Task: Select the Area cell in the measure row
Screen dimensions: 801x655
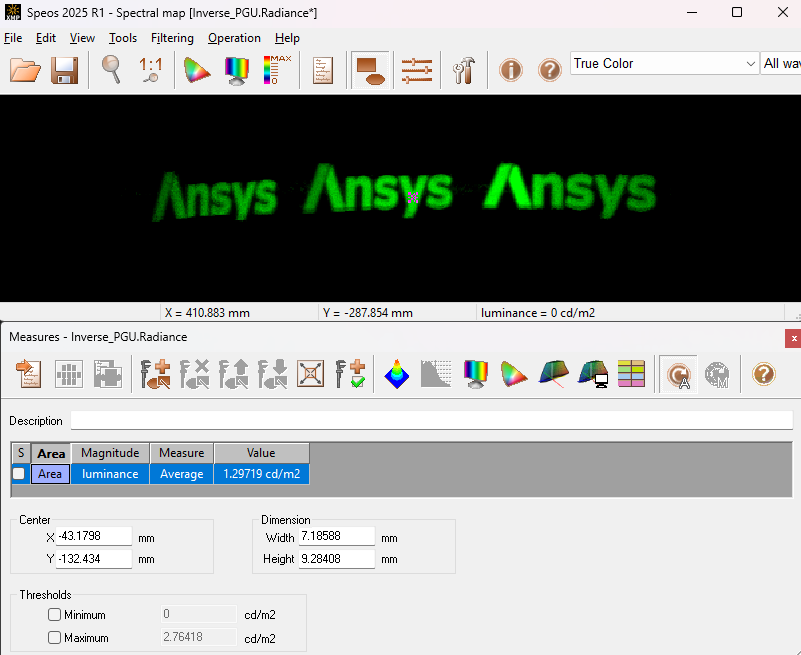Action: tap(50, 474)
